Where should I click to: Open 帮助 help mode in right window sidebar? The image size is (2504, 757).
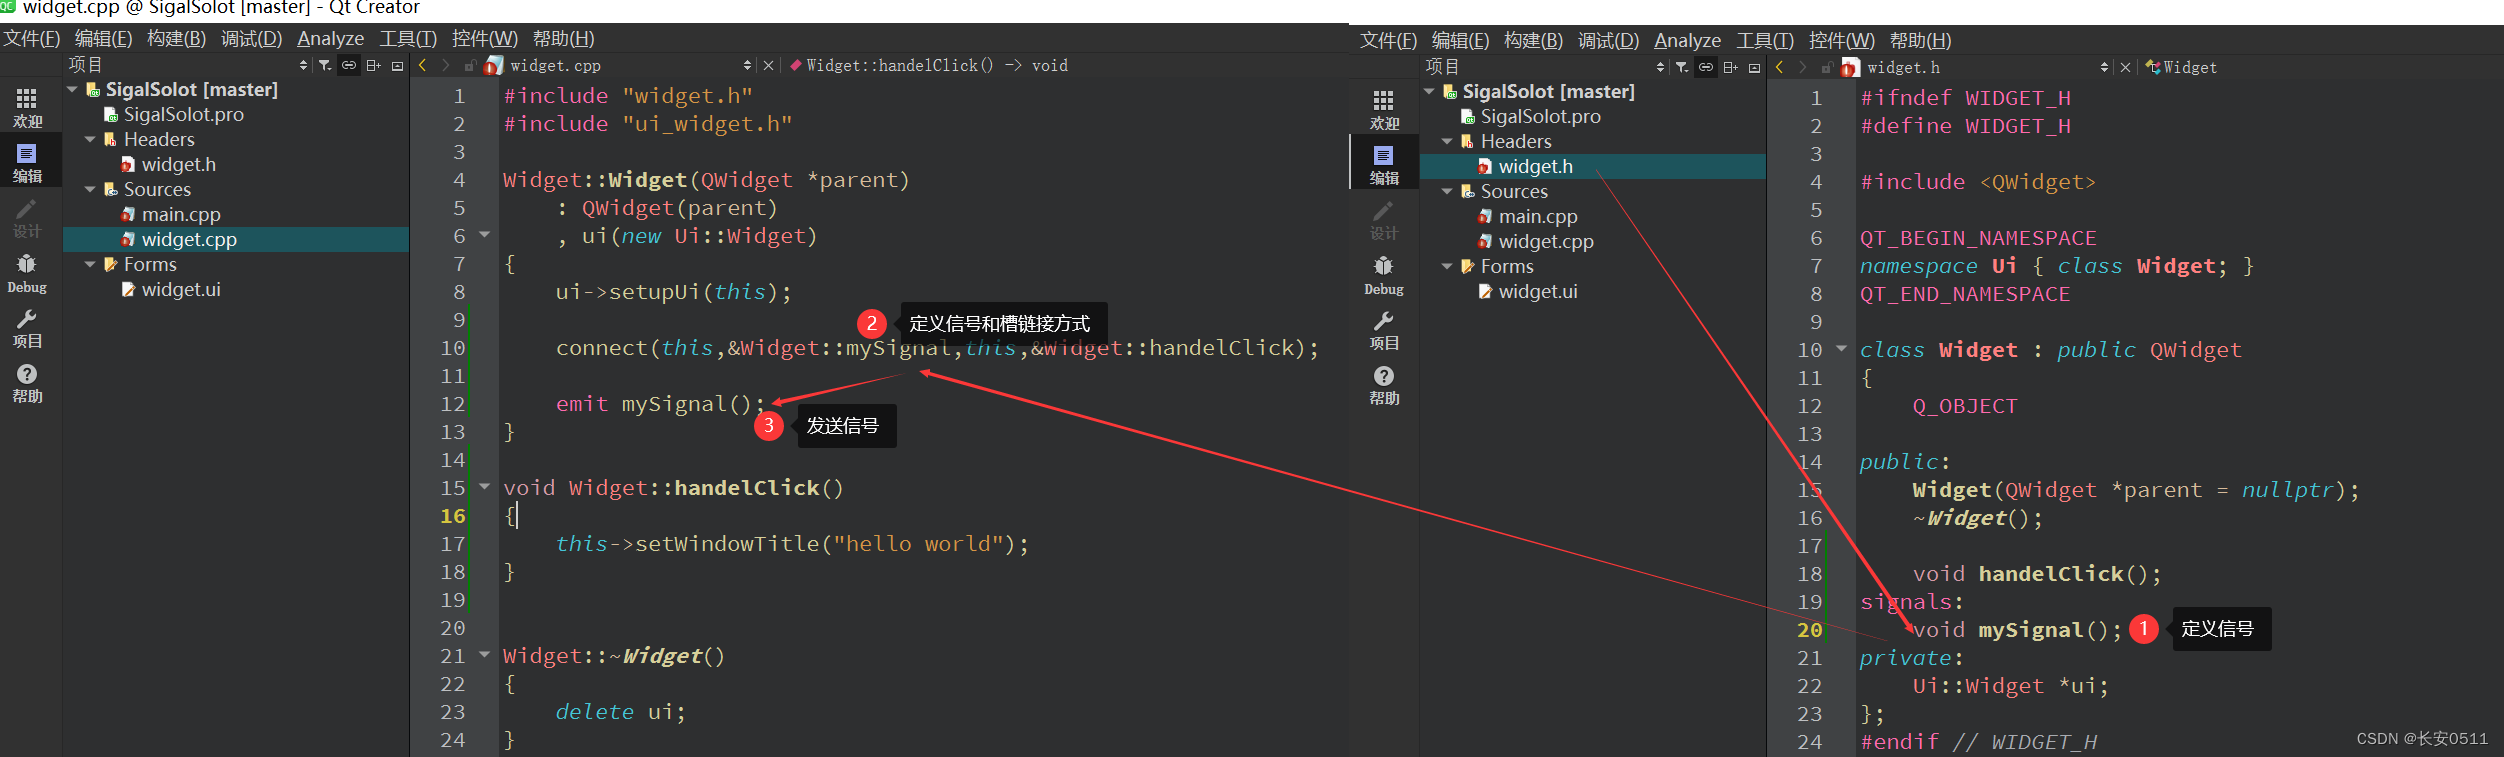(1384, 385)
